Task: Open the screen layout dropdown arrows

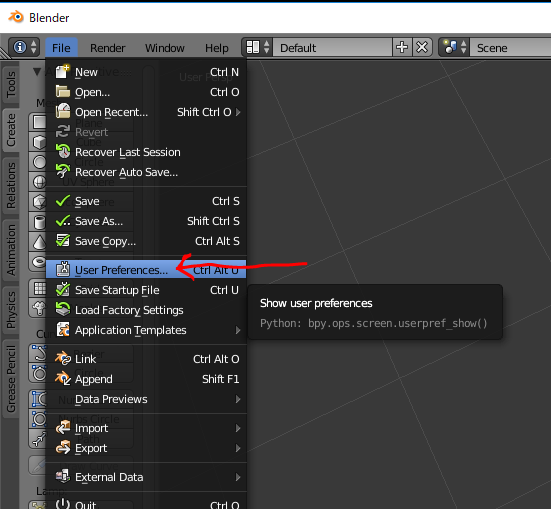Action: pyautogui.click(x=267, y=47)
